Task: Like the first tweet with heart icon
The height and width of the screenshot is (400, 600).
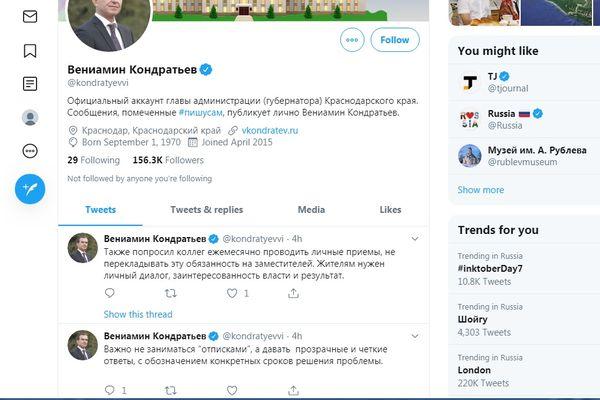Action: coord(232,294)
